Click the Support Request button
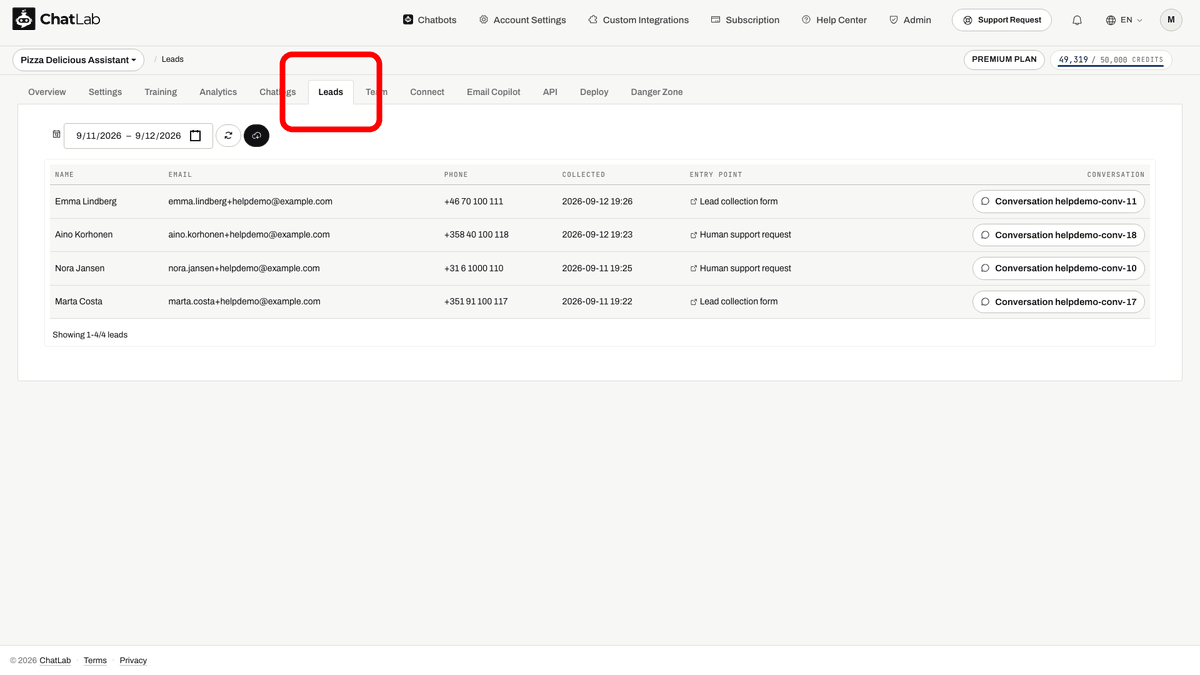 click(1001, 20)
